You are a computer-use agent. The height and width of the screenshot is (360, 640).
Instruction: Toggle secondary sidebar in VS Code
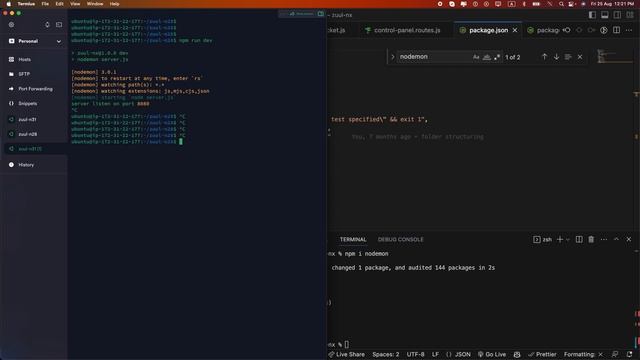coord(618,15)
